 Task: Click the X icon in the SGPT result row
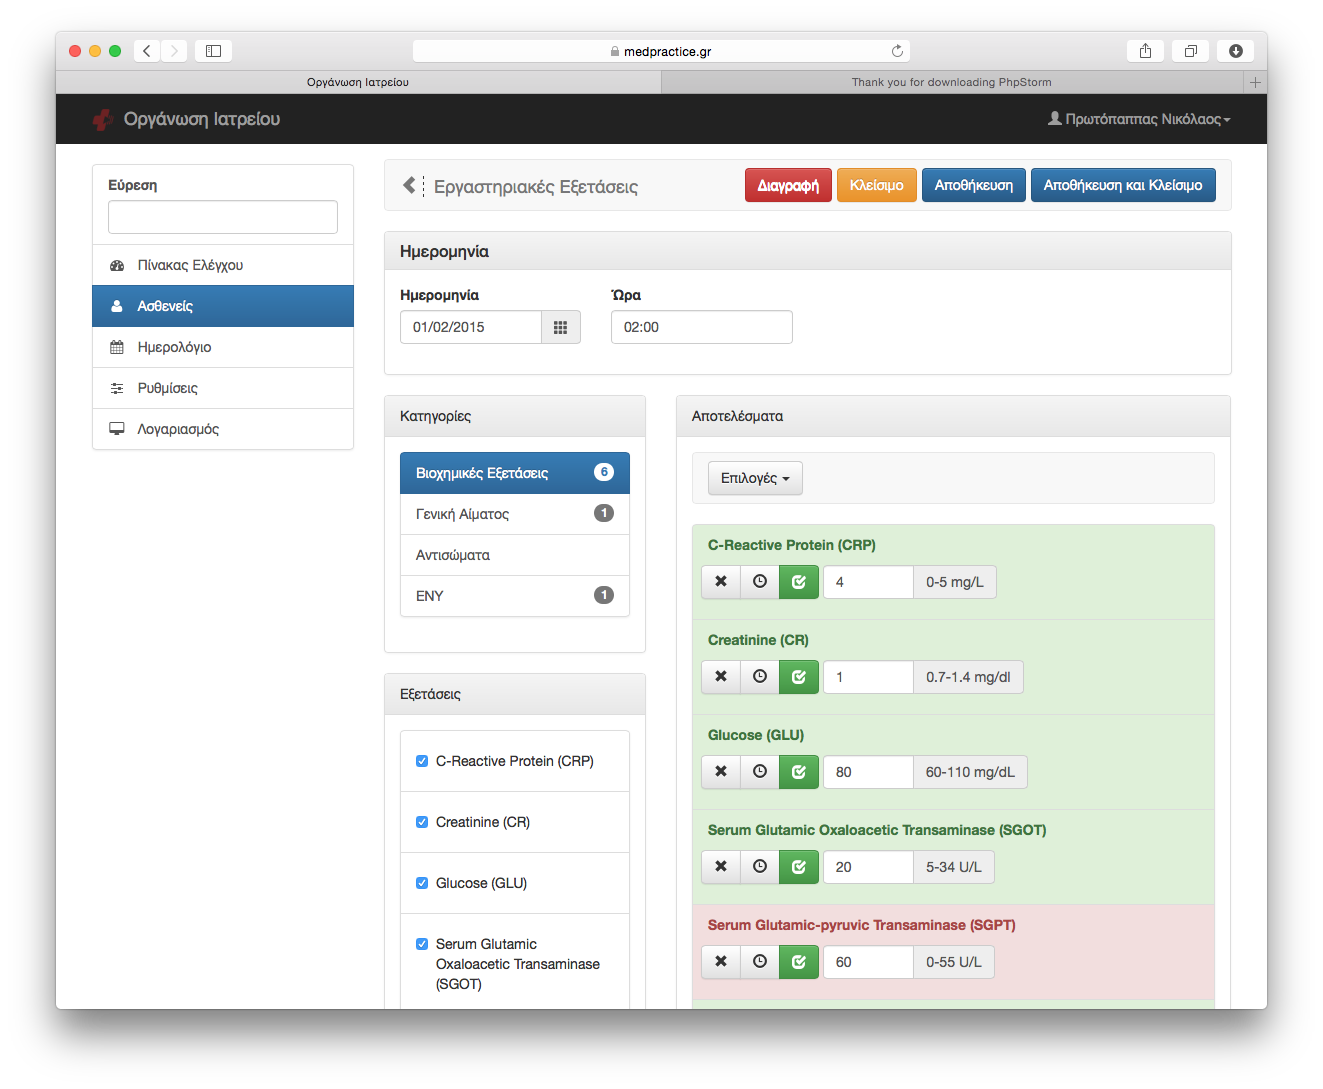point(721,962)
